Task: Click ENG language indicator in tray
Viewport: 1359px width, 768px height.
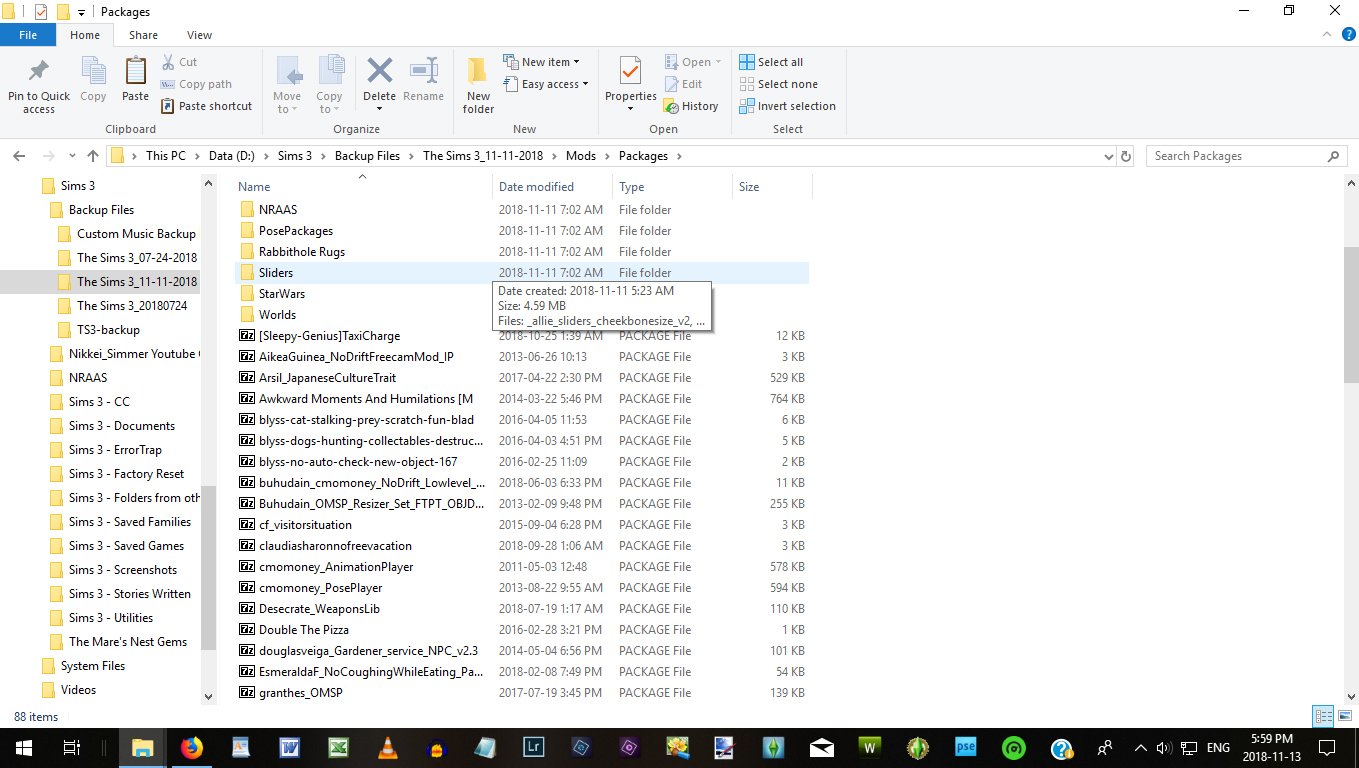Action: (1218, 747)
